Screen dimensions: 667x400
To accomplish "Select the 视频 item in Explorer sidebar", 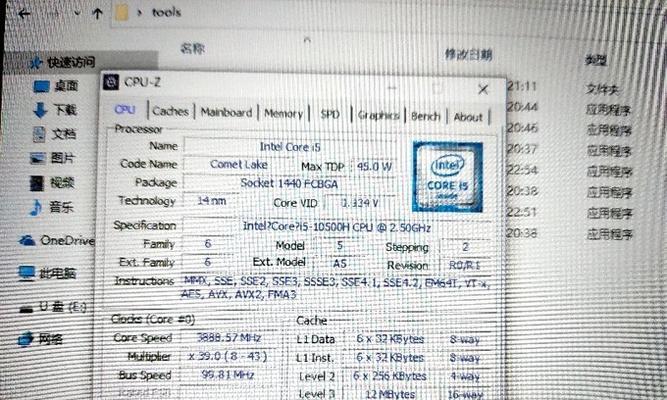I will [x=62, y=183].
